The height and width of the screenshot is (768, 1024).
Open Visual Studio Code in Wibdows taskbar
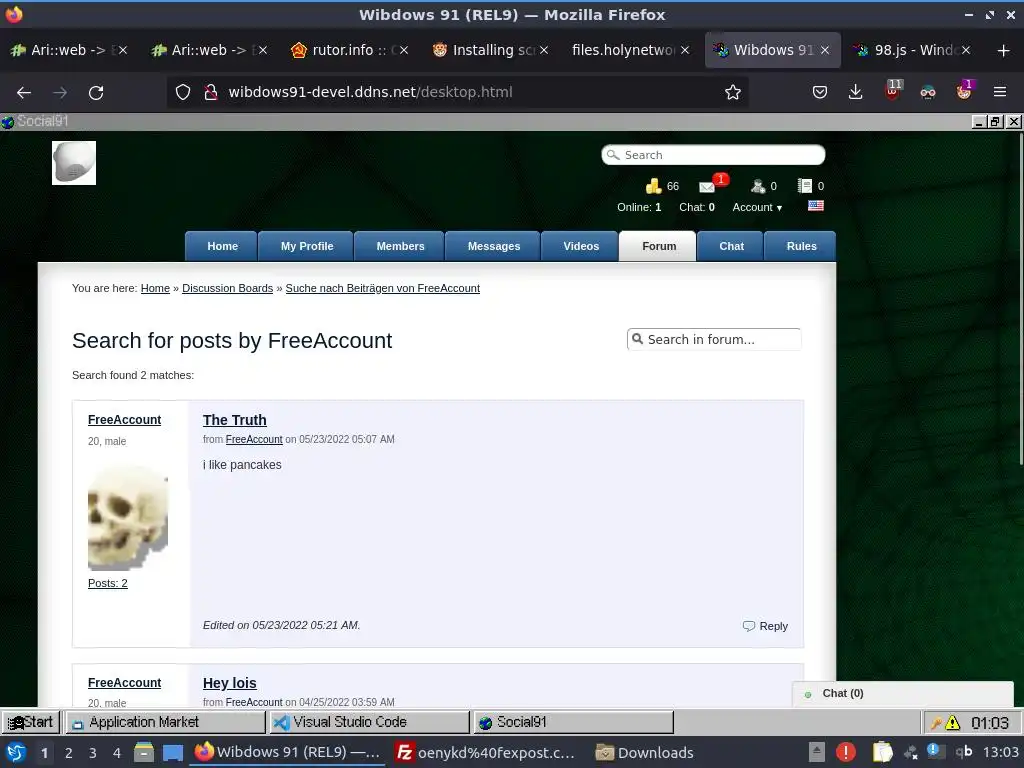[370, 722]
